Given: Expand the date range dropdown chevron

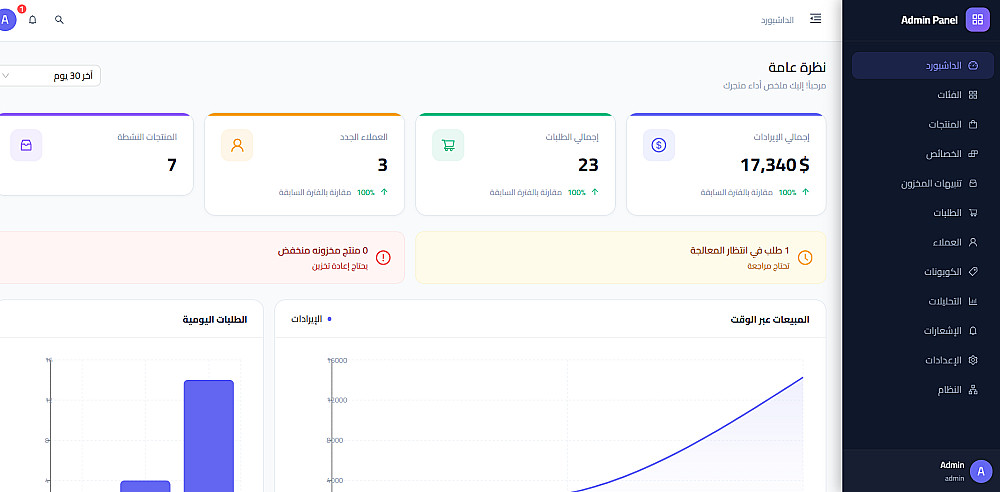Looking at the screenshot, I should 6,76.
